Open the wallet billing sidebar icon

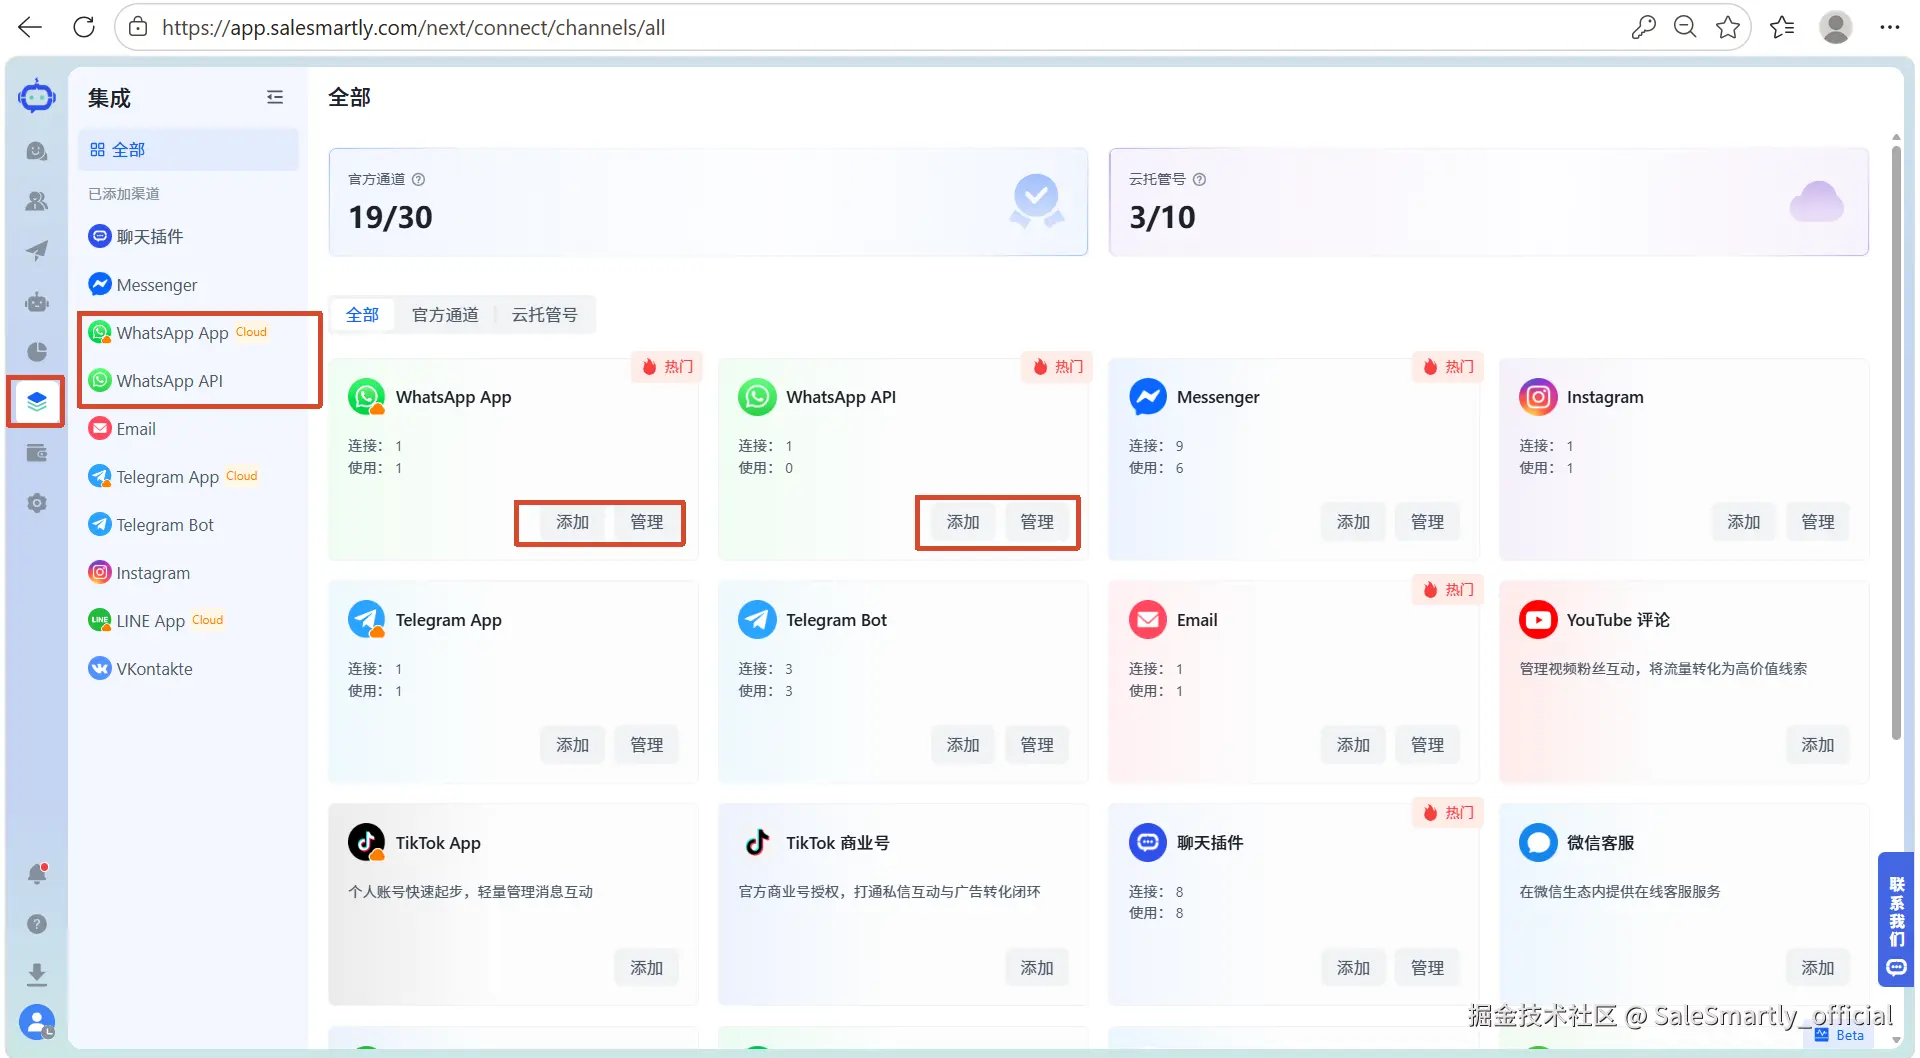click(x=37, y=453)
